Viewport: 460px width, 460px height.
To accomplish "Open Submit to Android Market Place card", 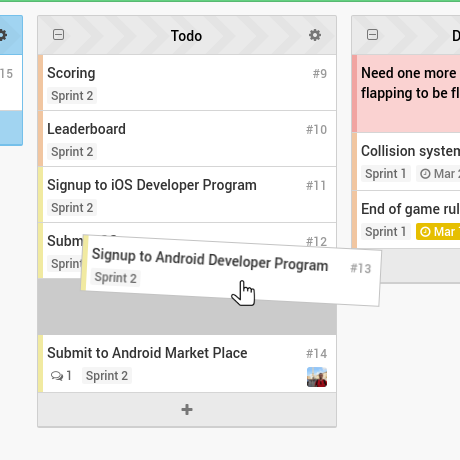I will point(189,364).
